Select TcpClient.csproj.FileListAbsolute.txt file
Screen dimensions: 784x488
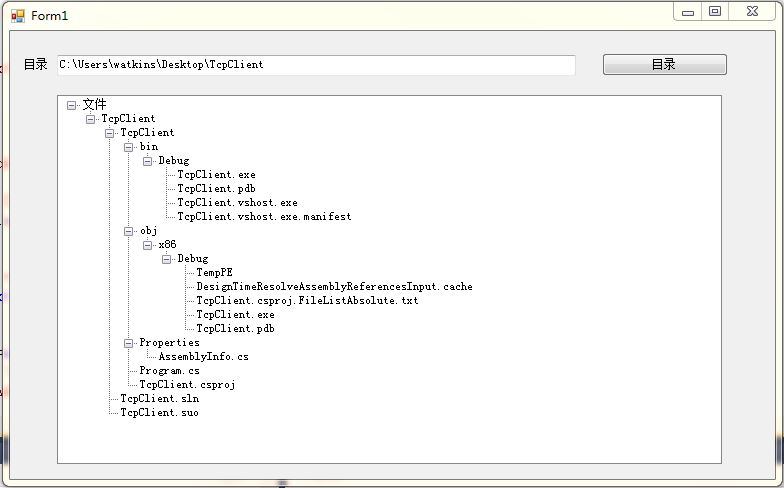click(308, 300)
